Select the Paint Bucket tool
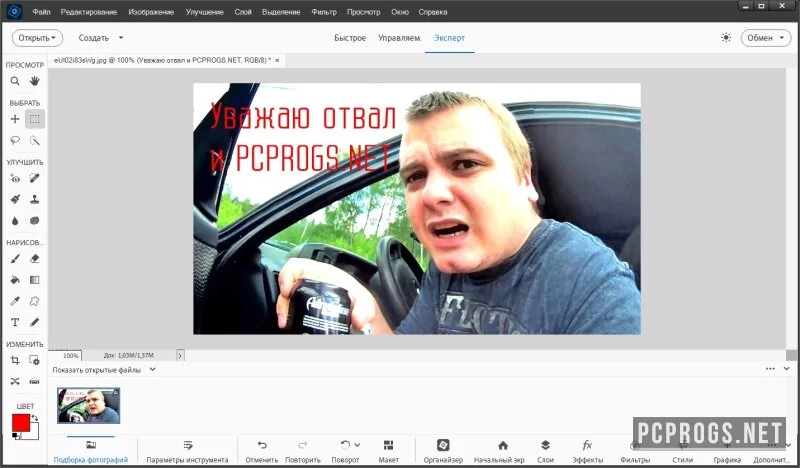Screen dimensions: 800x468 tap(15, 280)
